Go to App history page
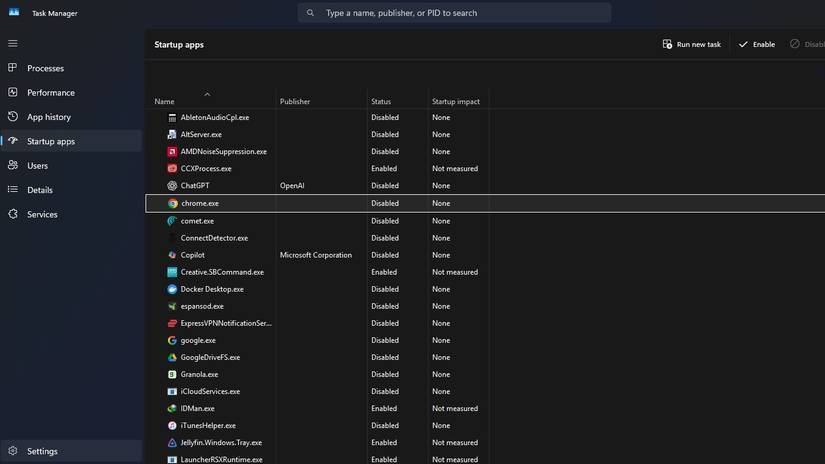 coord(48,117)
